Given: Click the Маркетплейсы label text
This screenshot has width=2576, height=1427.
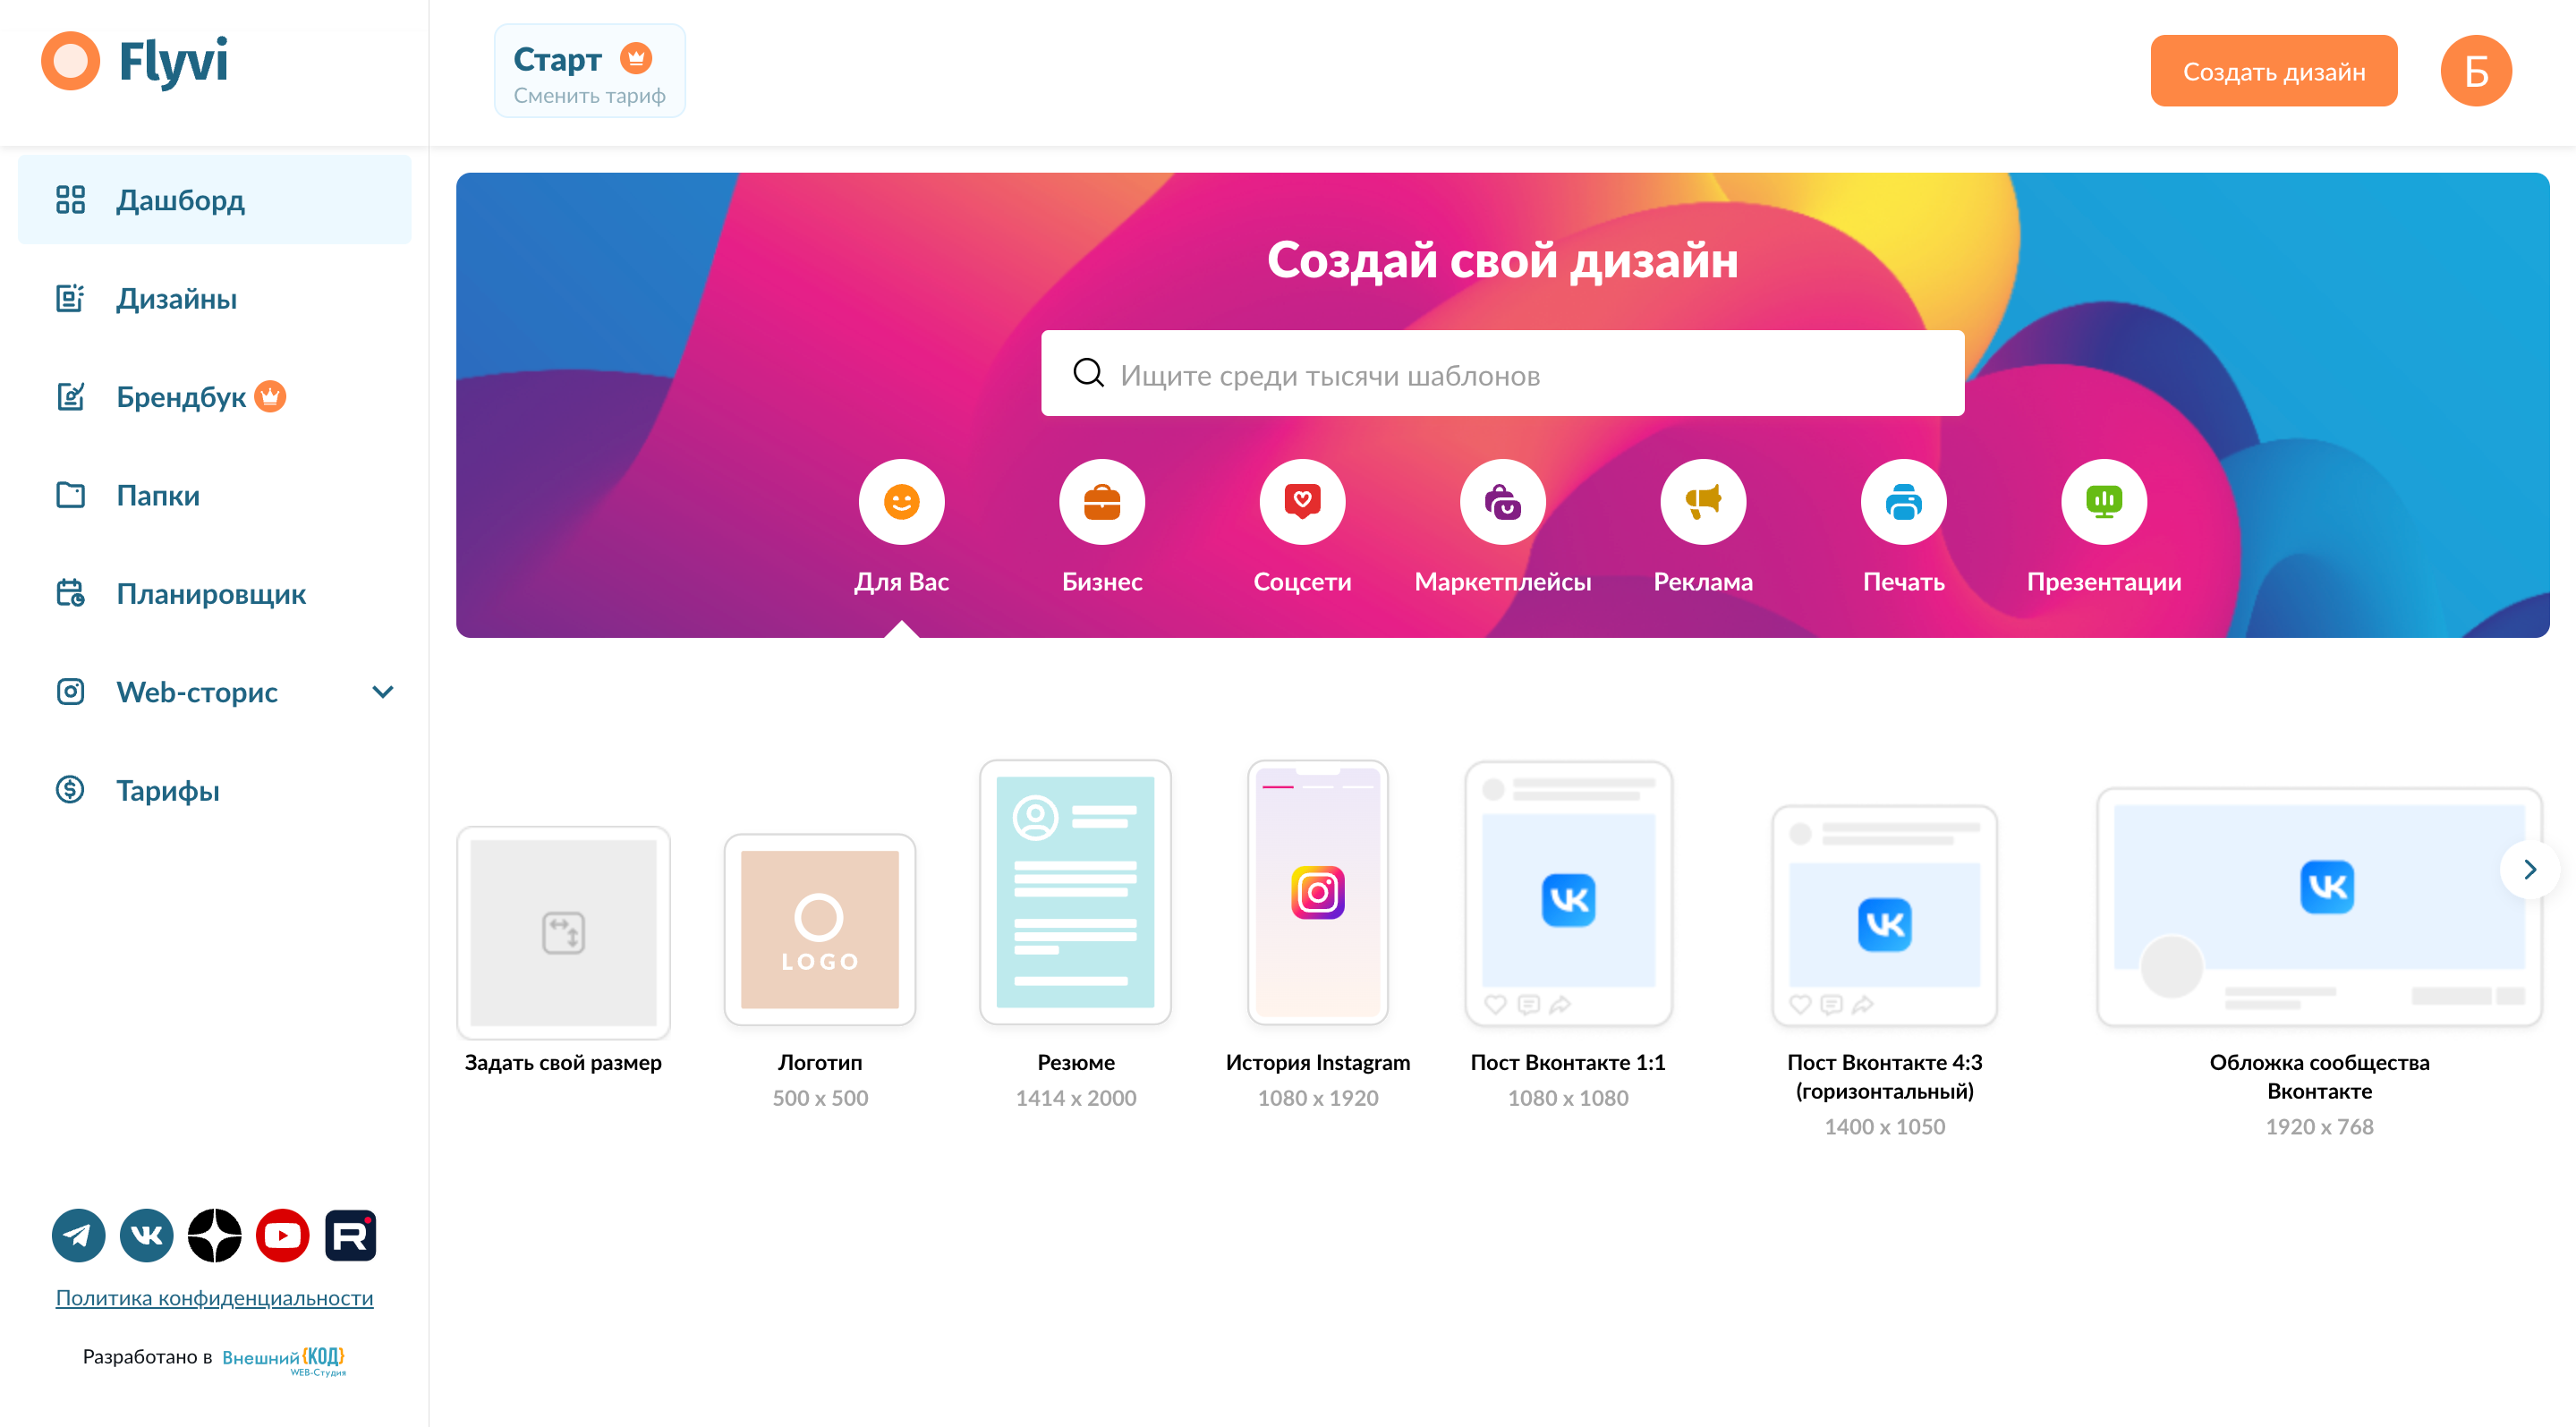Looking at the screenshot, I should click(1503, 582).
